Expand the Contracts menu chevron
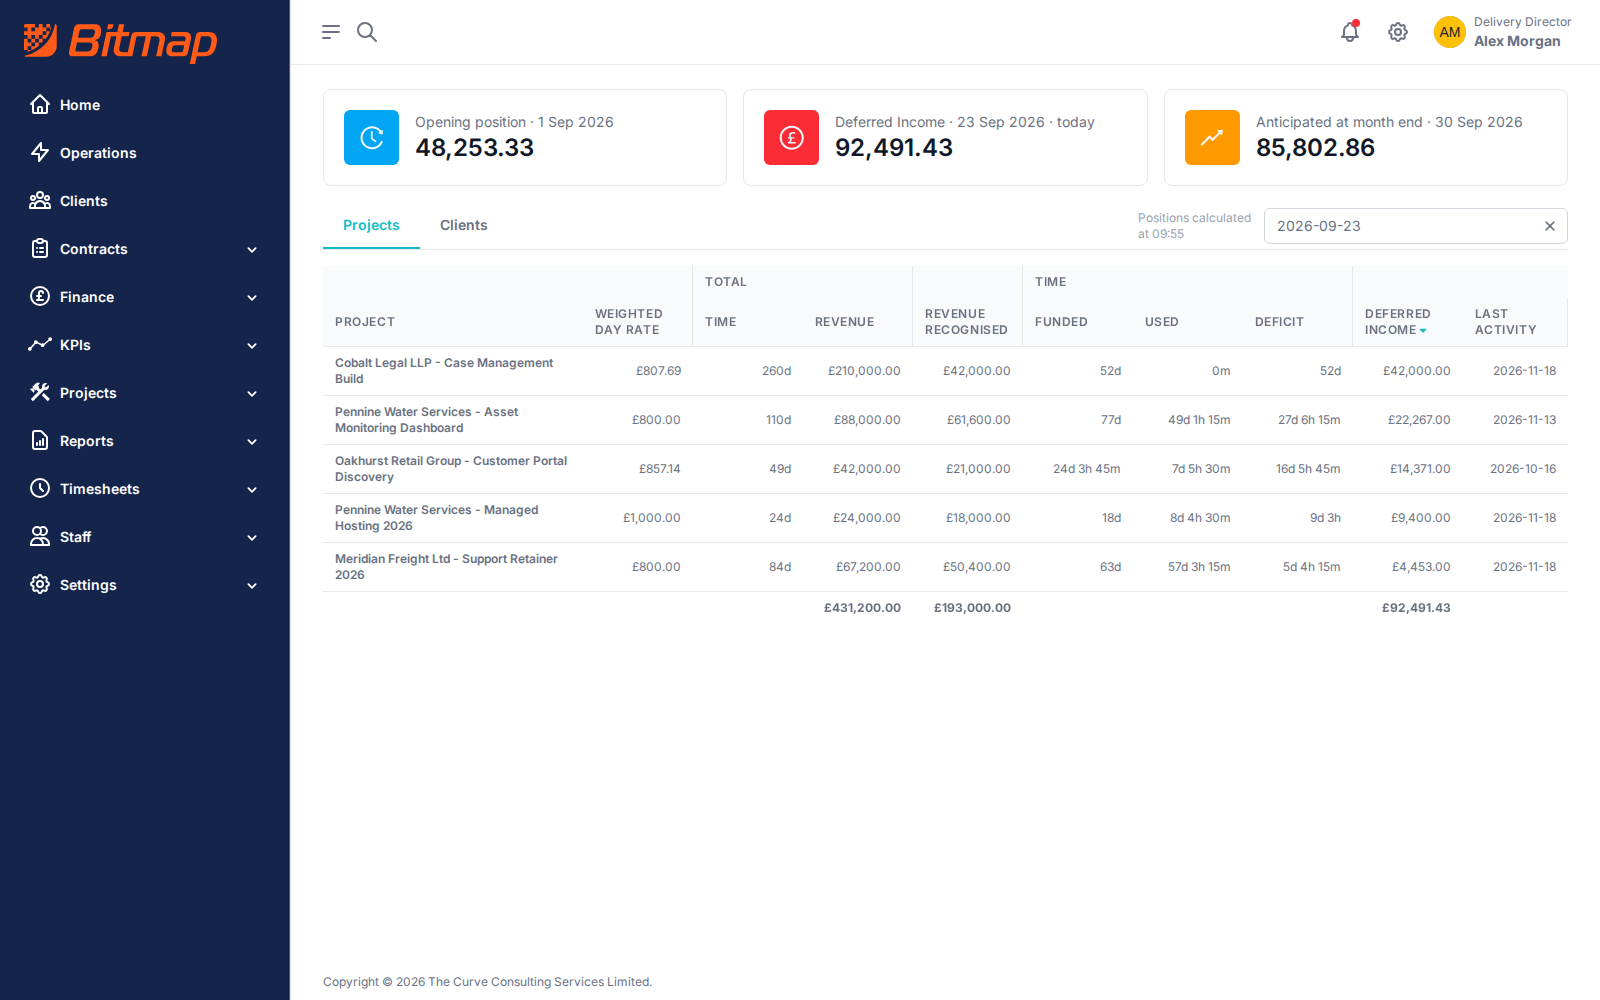This screenshot has width=1600, height=1000. (252, 249)
